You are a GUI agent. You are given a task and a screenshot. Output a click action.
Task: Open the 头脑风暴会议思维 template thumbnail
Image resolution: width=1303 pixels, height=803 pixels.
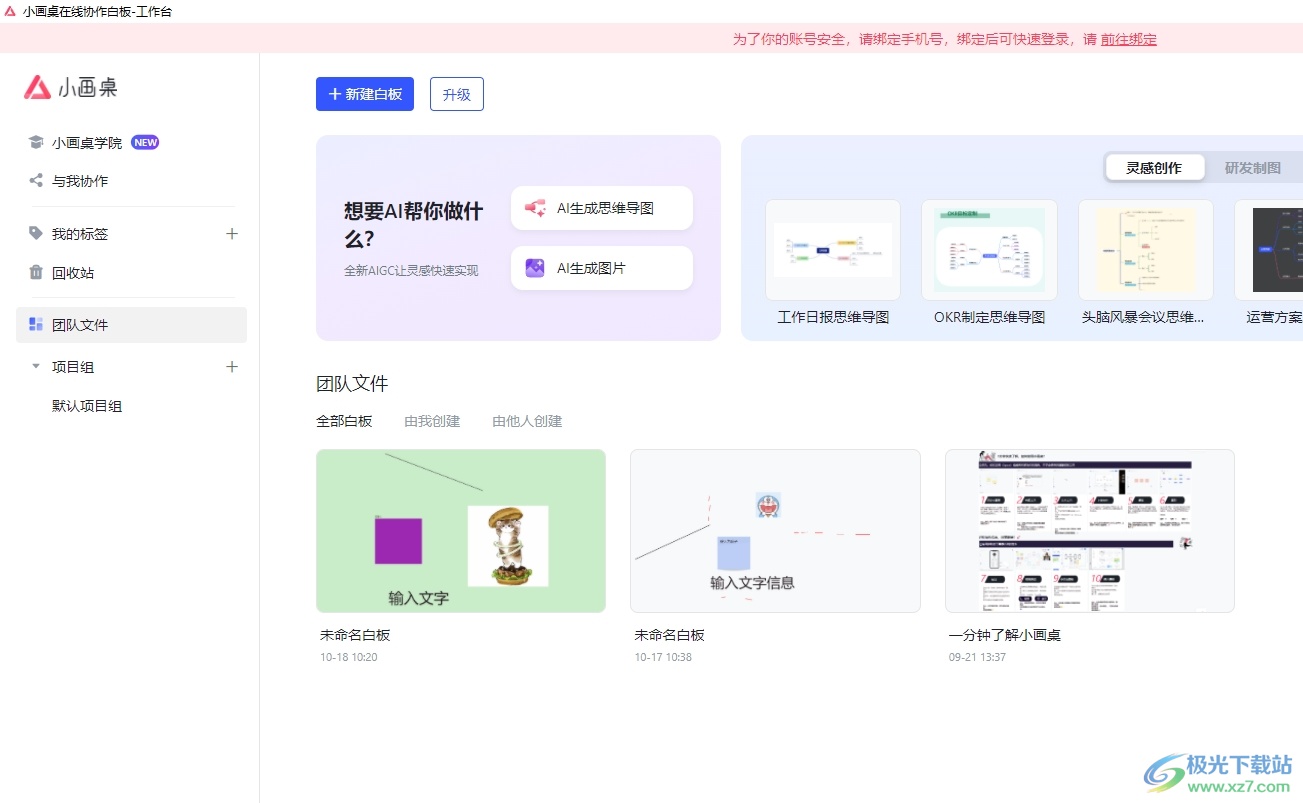pyautogui.click(x=1145, y=250)
